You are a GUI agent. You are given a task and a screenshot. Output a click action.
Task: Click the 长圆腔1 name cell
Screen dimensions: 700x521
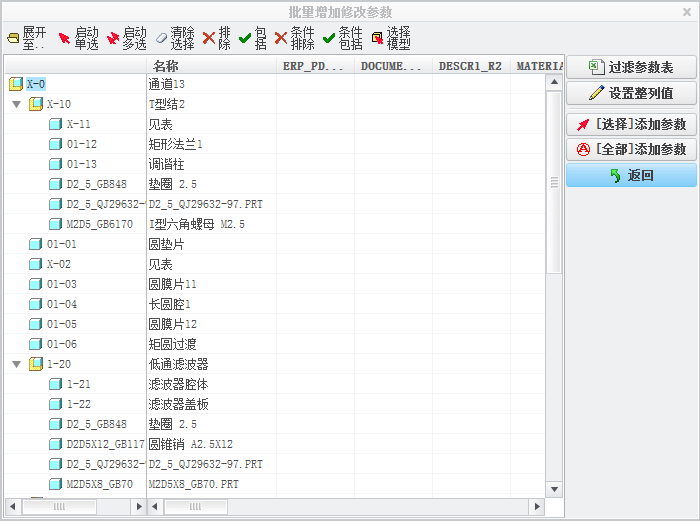coord(211,304)
